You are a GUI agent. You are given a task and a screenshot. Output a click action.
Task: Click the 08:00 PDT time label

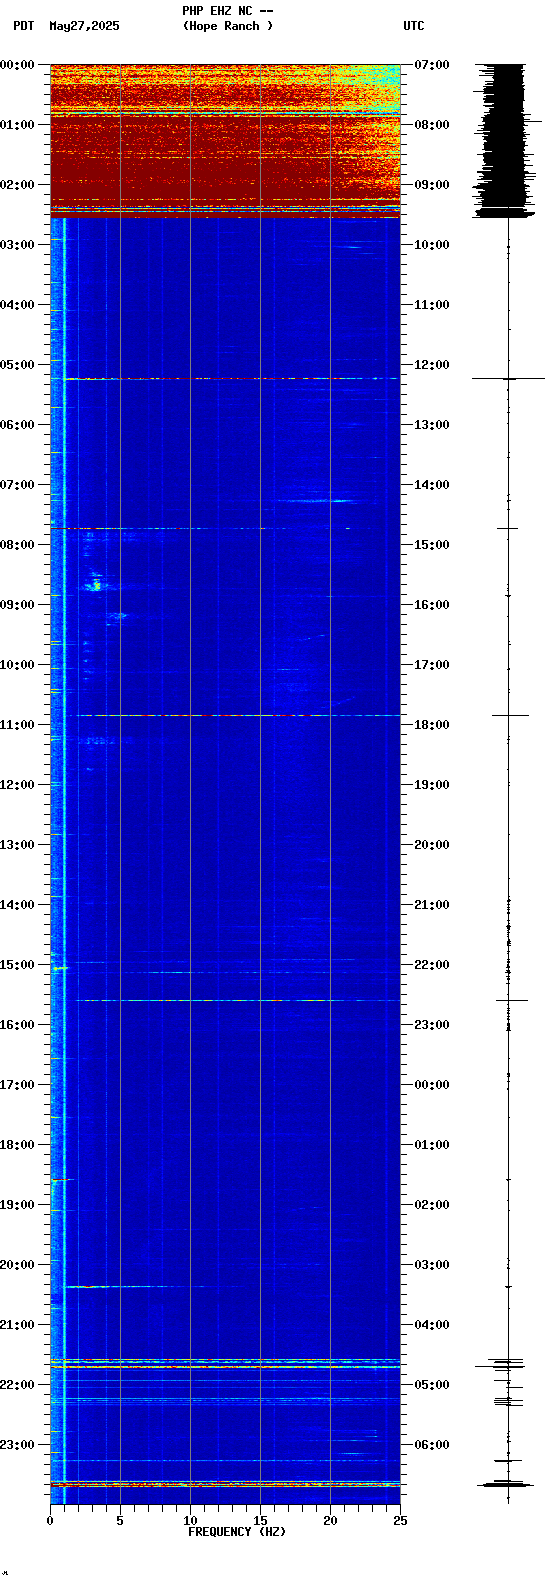coord(17,545)
